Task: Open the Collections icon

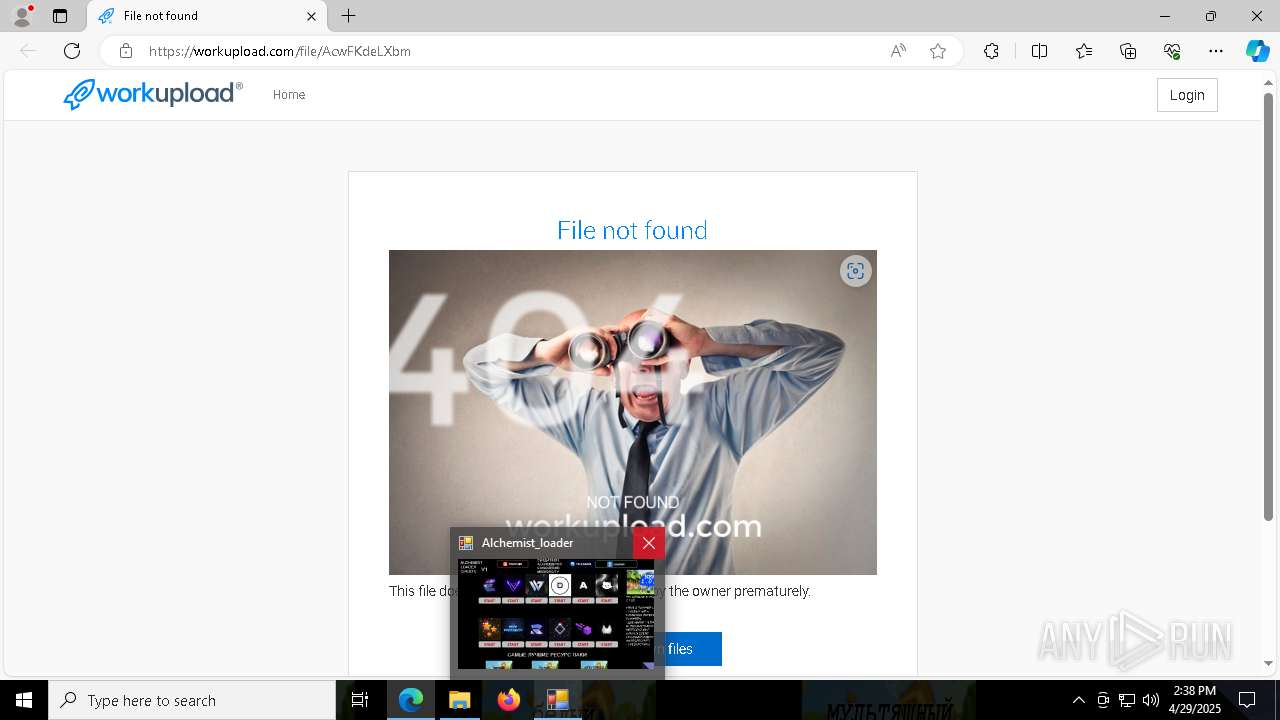Action: click(1128, 51)
